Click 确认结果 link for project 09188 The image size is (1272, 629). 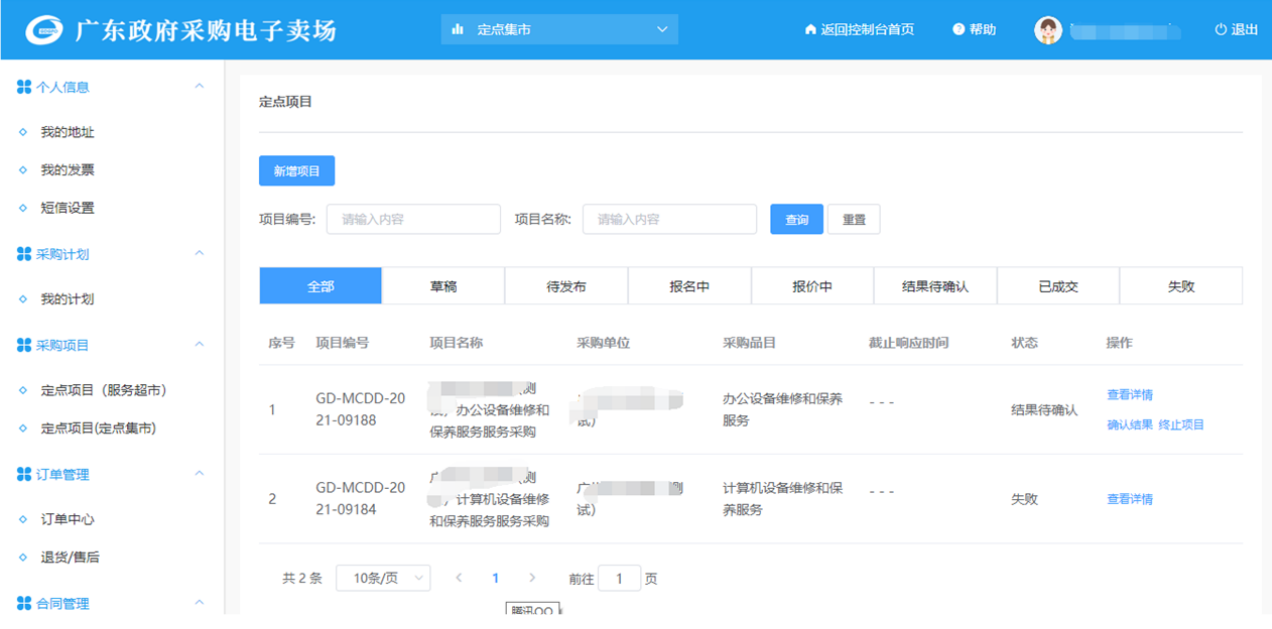pyautogui.click(x=1129, y=425)
